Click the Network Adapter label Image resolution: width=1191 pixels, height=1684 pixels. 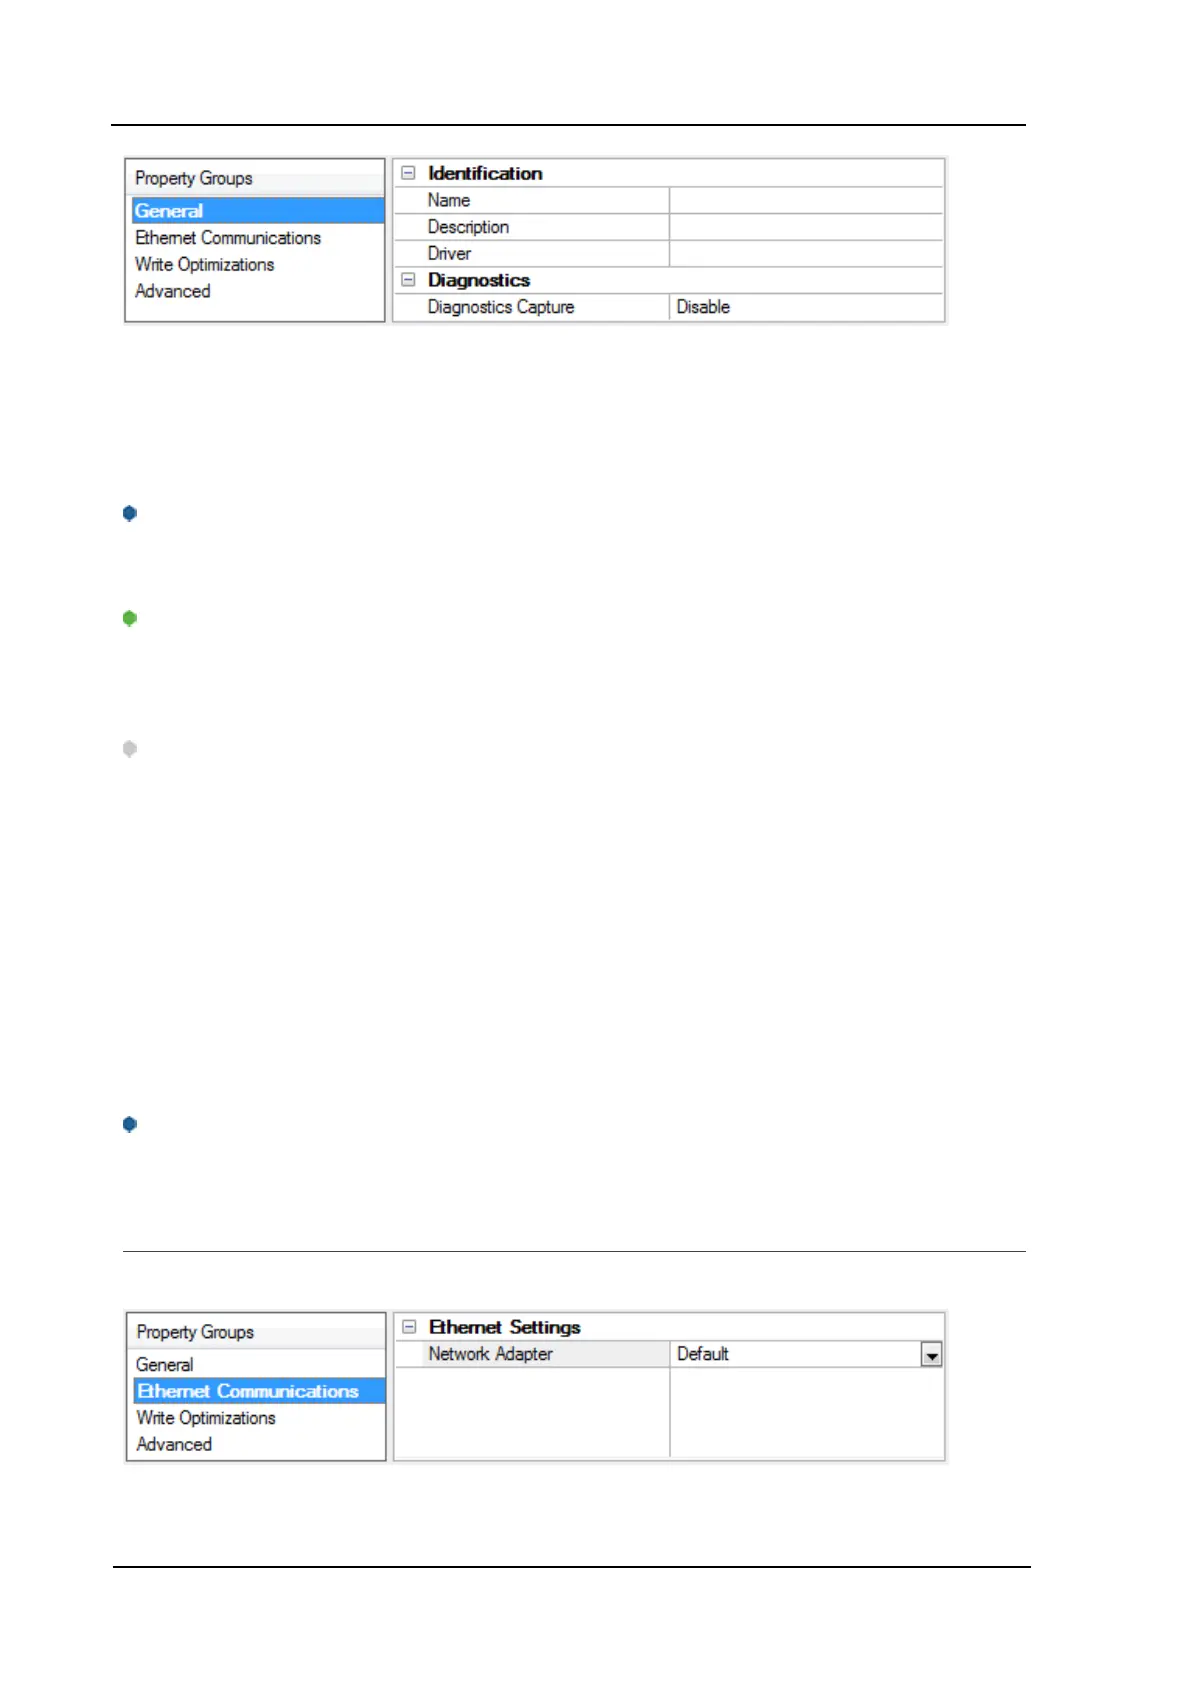tap(490, 1354)
